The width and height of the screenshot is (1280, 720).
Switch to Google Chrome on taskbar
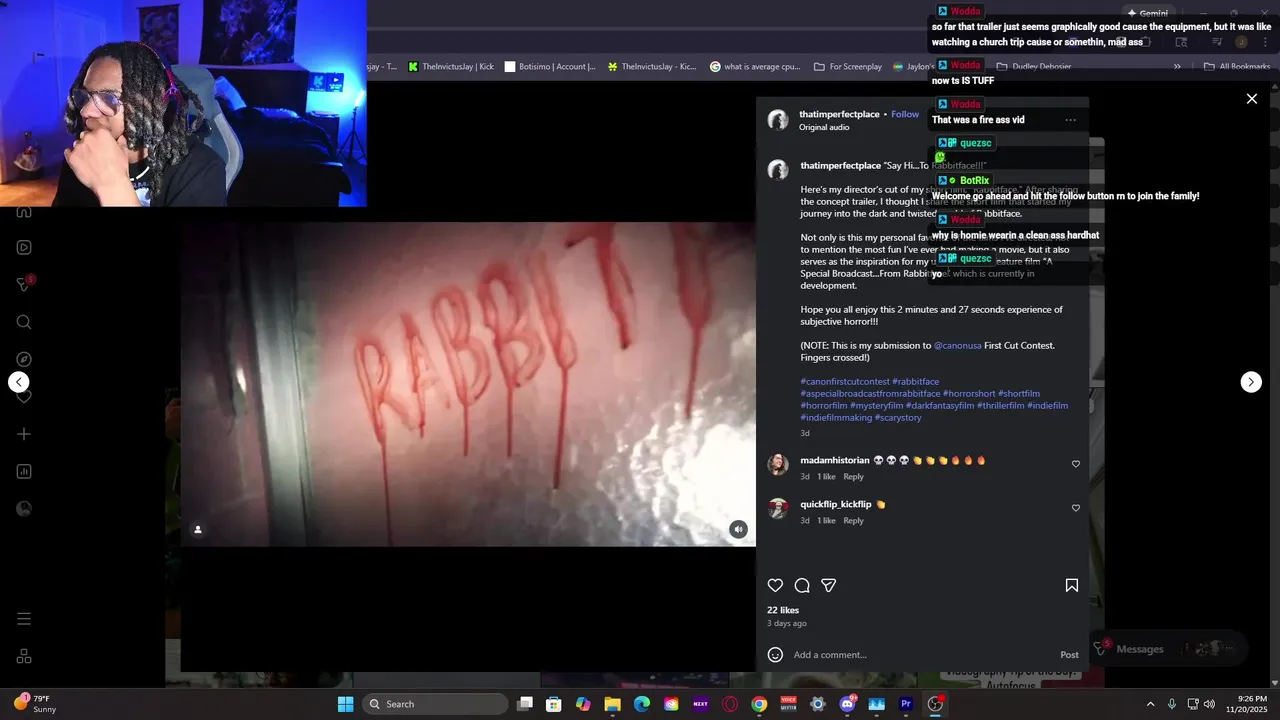(x=759, y=704)
